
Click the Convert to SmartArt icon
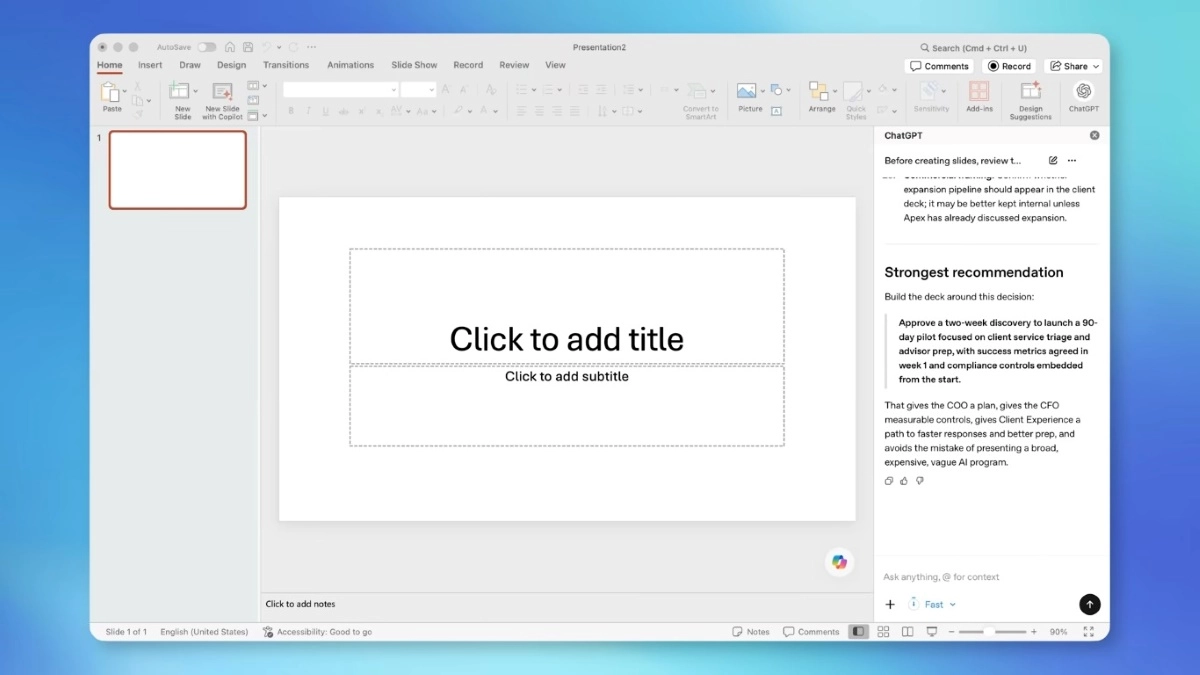698,91
